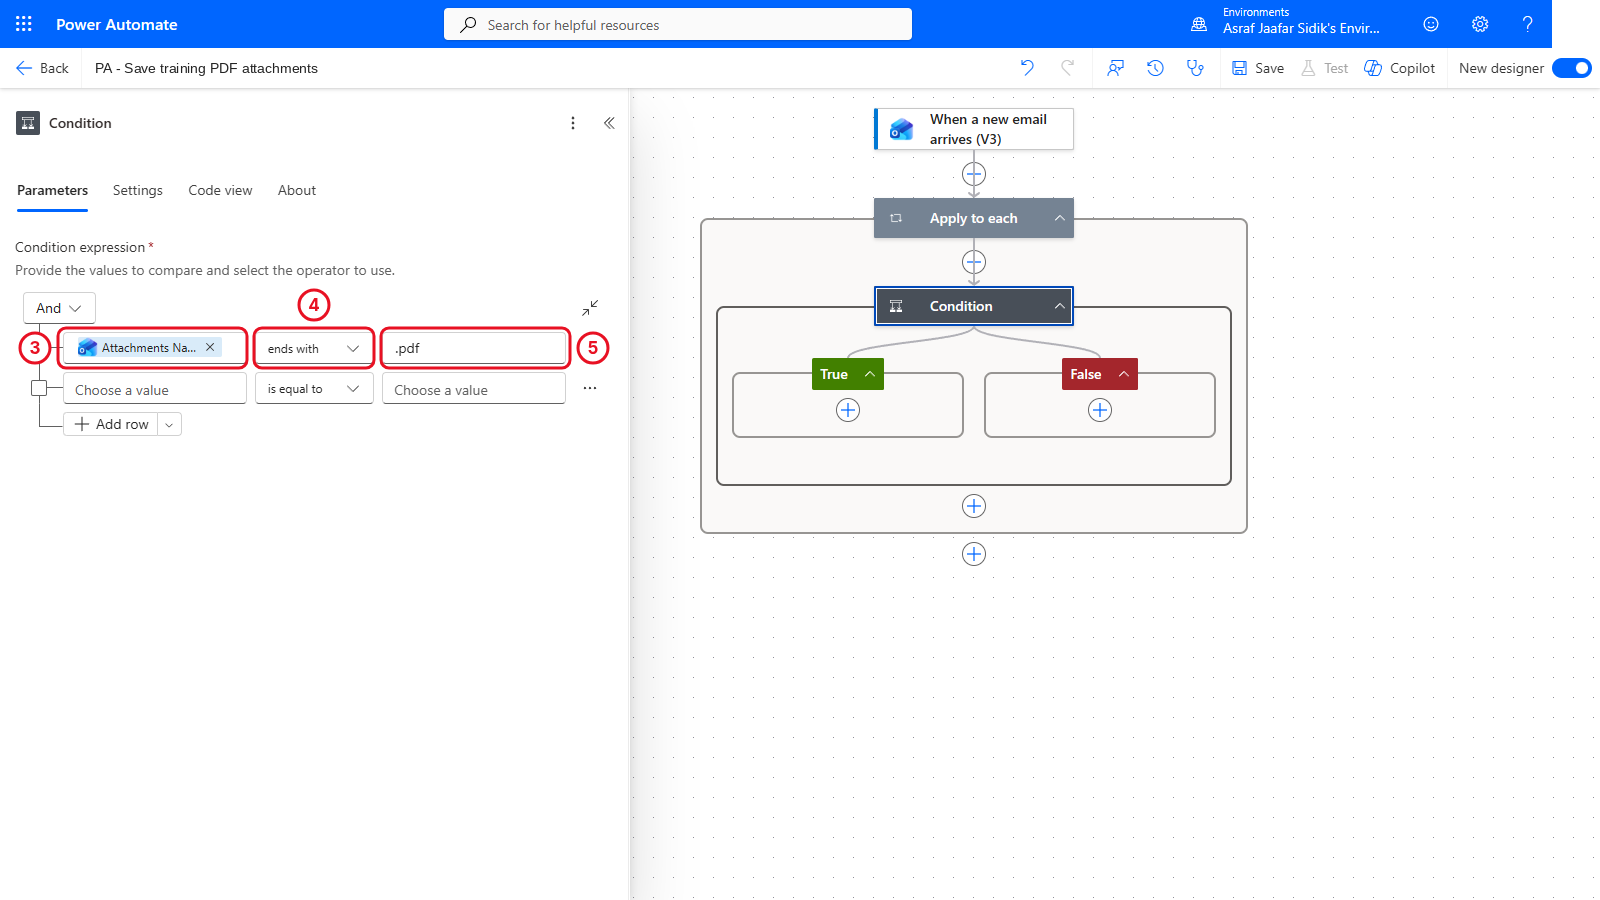The image size is (1600, 900).
Task: Add an action in the True branch
Action: 848,410
